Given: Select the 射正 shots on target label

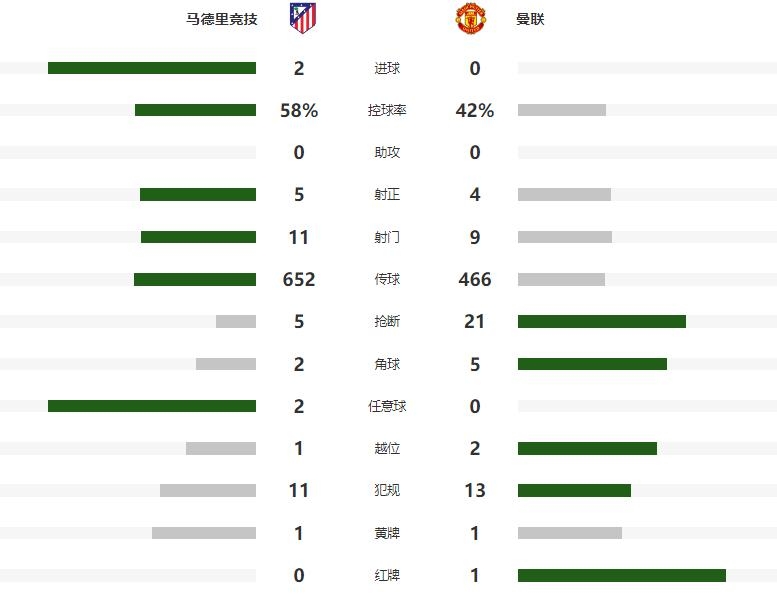Looking at the screenshot, I should tap(387, 194).
